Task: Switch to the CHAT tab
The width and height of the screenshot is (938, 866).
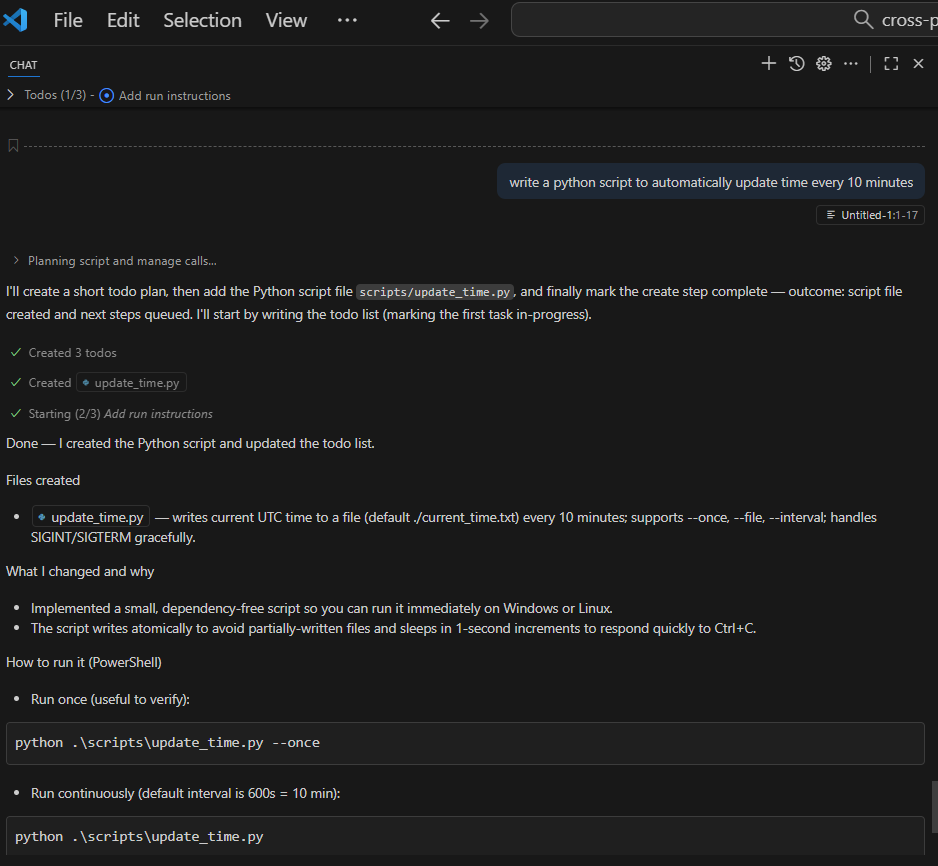Action: (23, 64)
